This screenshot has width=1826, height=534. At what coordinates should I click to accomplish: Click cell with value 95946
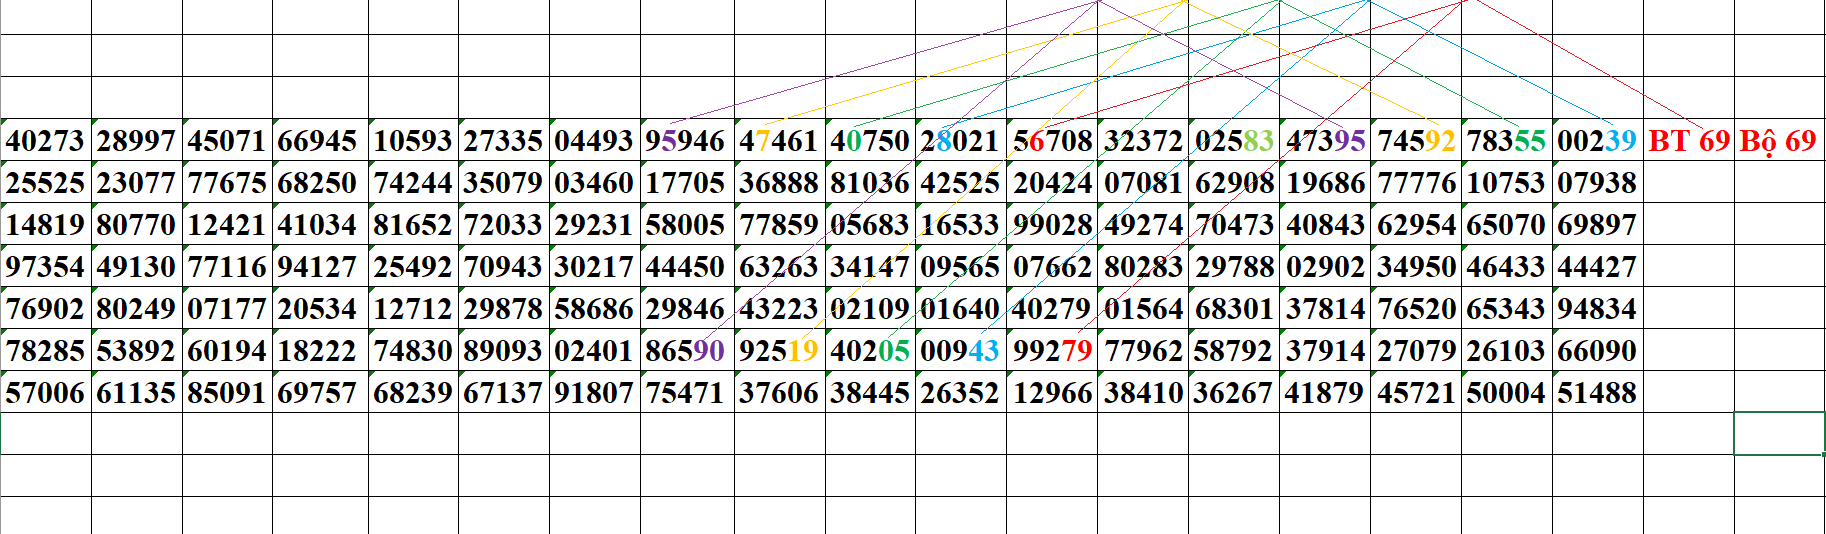tap(685, 141)
